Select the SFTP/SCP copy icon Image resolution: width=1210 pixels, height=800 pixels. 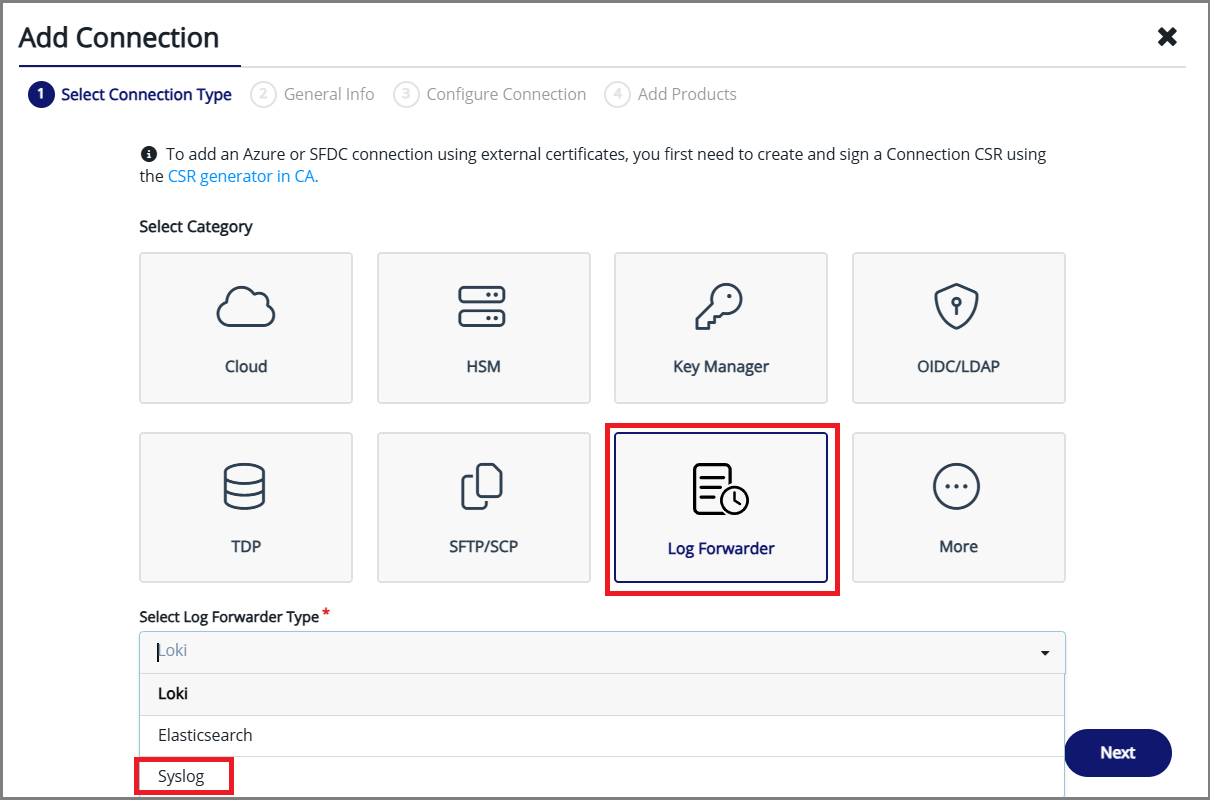click(x=482, y=488)
